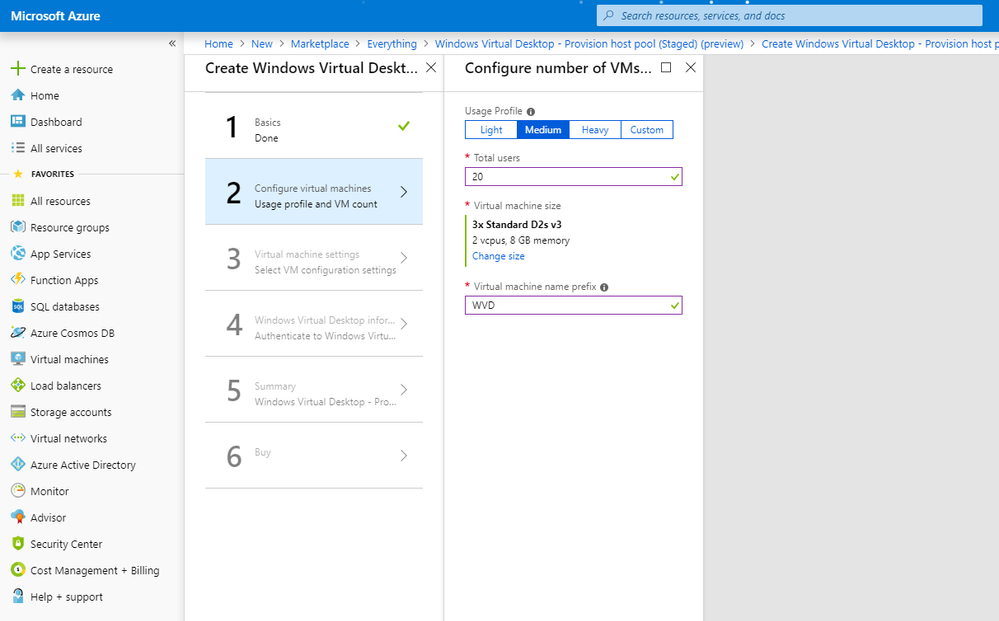Click the 3x Standard D2s v3 text
The width and height of the screenshot is (999, 621).
tap(517, 224)
